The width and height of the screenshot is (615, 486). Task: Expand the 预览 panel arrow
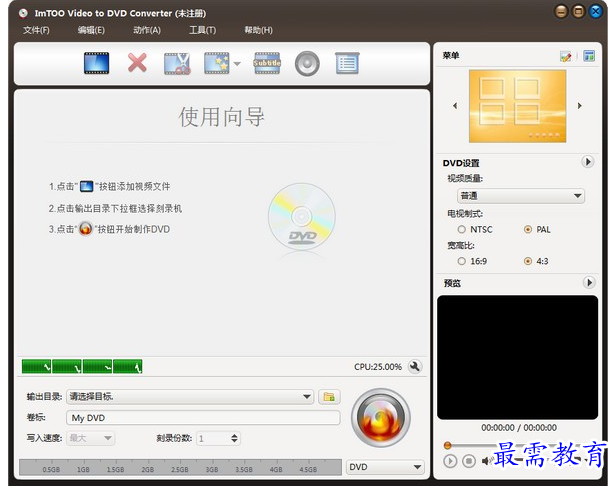589,282
